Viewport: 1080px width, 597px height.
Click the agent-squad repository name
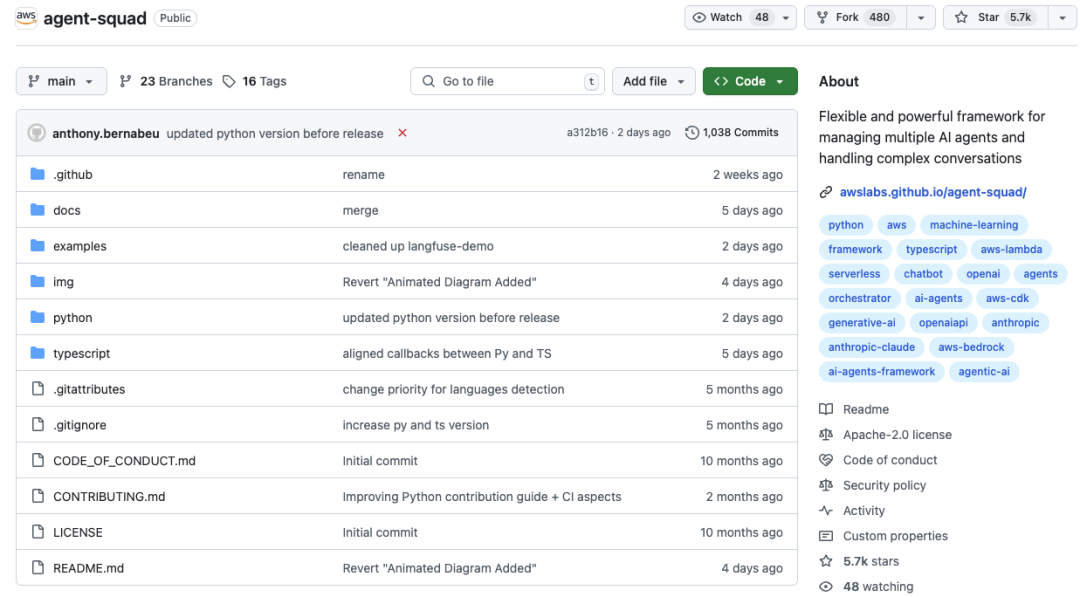pos(95,19)
